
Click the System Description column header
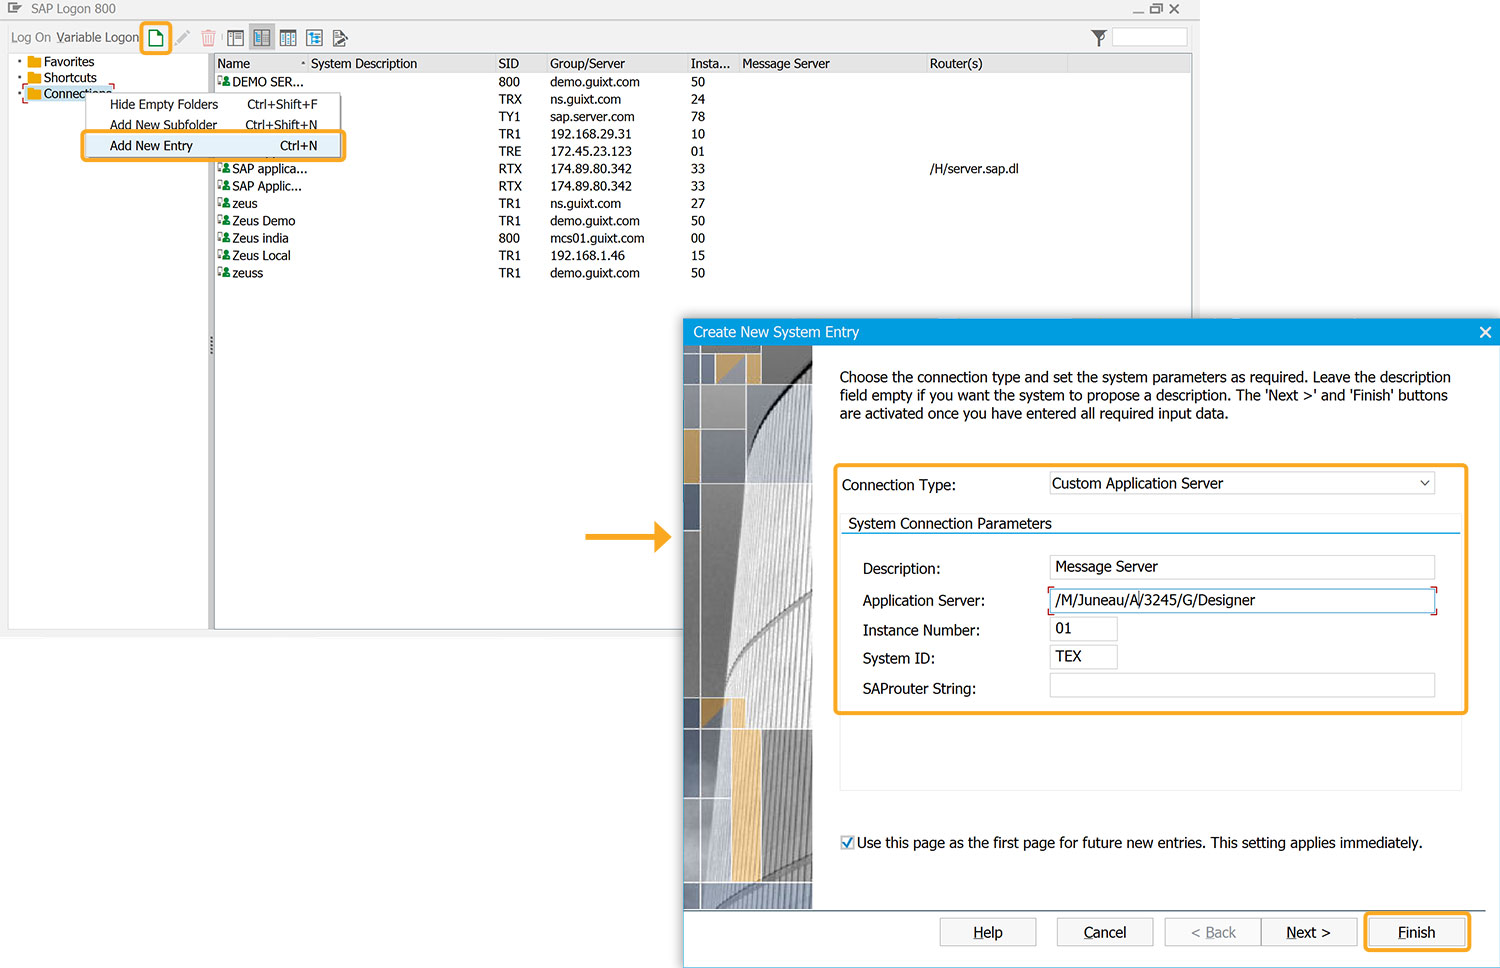(401, 63)
